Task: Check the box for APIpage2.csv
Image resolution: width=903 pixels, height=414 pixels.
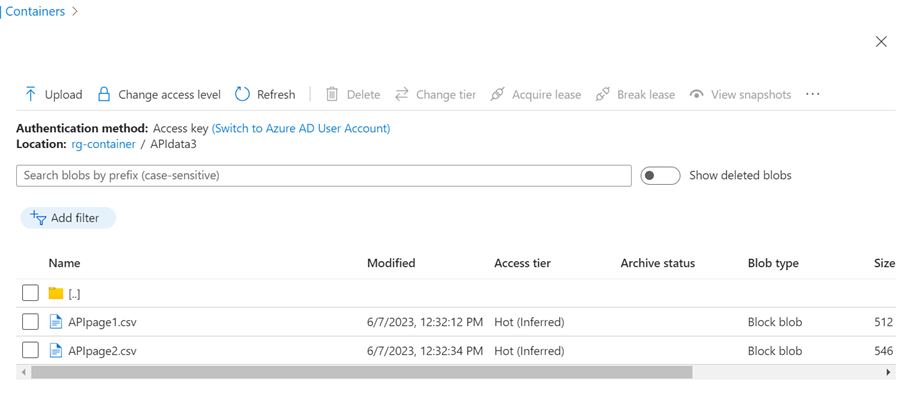Action: click(30, 351)
